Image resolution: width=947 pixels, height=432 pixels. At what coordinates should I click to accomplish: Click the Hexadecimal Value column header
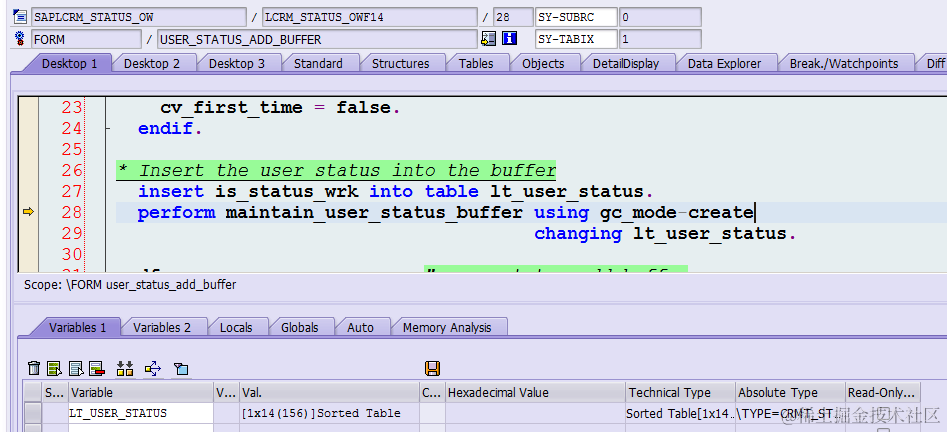(x=535, y=393)
